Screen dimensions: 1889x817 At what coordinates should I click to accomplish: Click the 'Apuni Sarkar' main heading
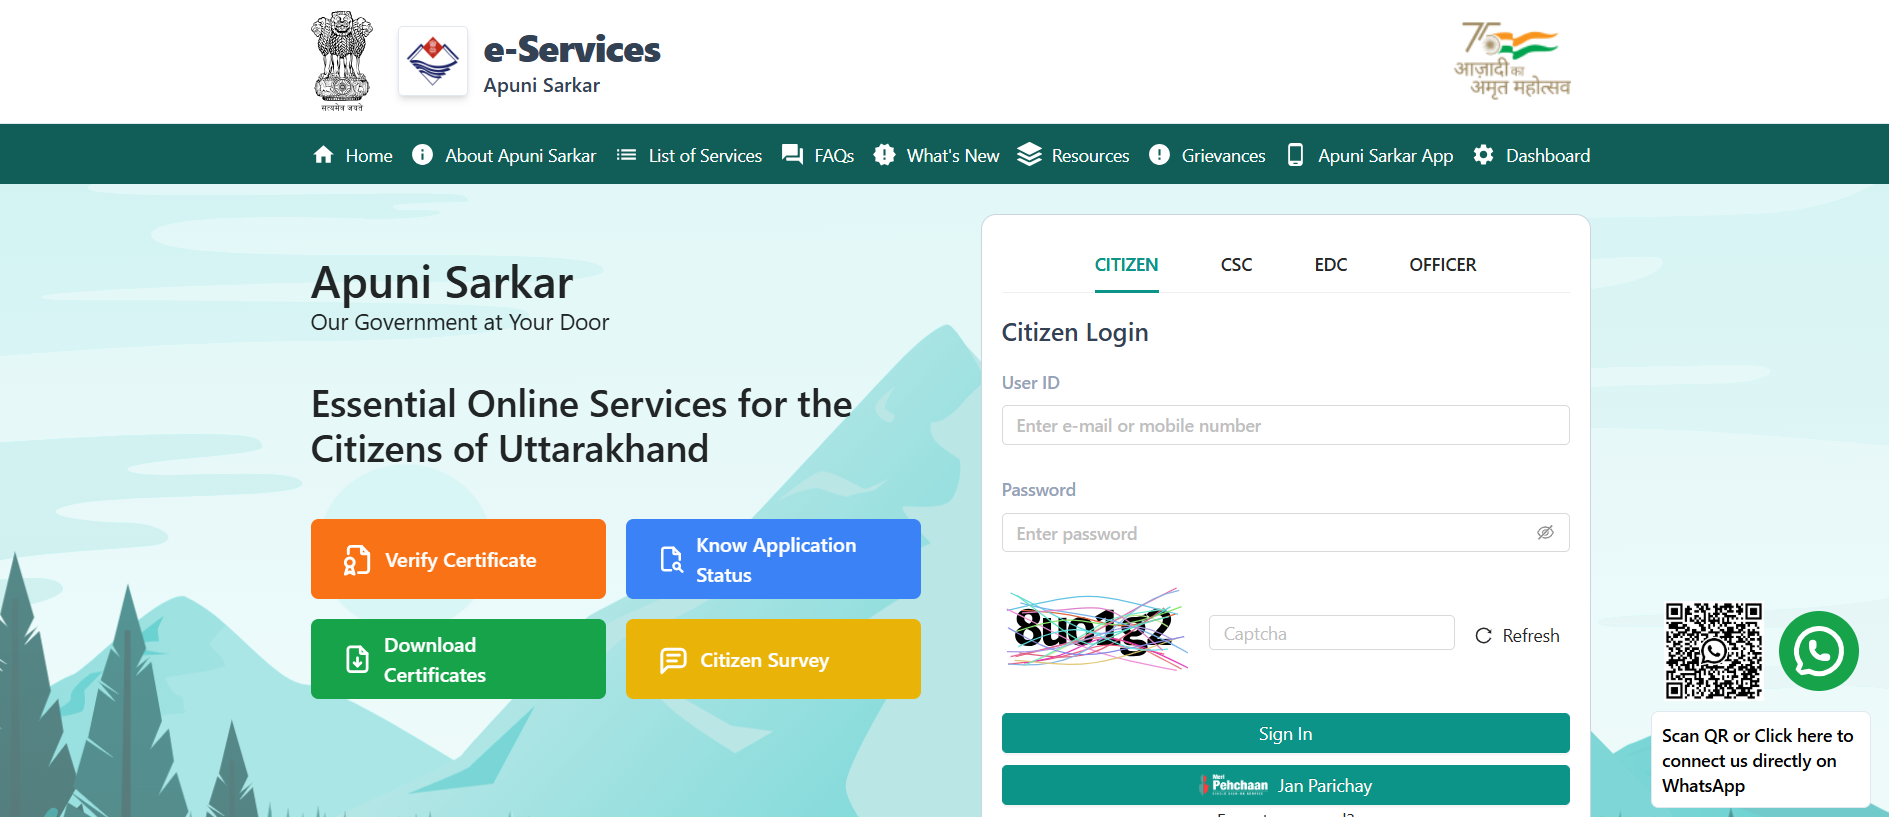442,282
